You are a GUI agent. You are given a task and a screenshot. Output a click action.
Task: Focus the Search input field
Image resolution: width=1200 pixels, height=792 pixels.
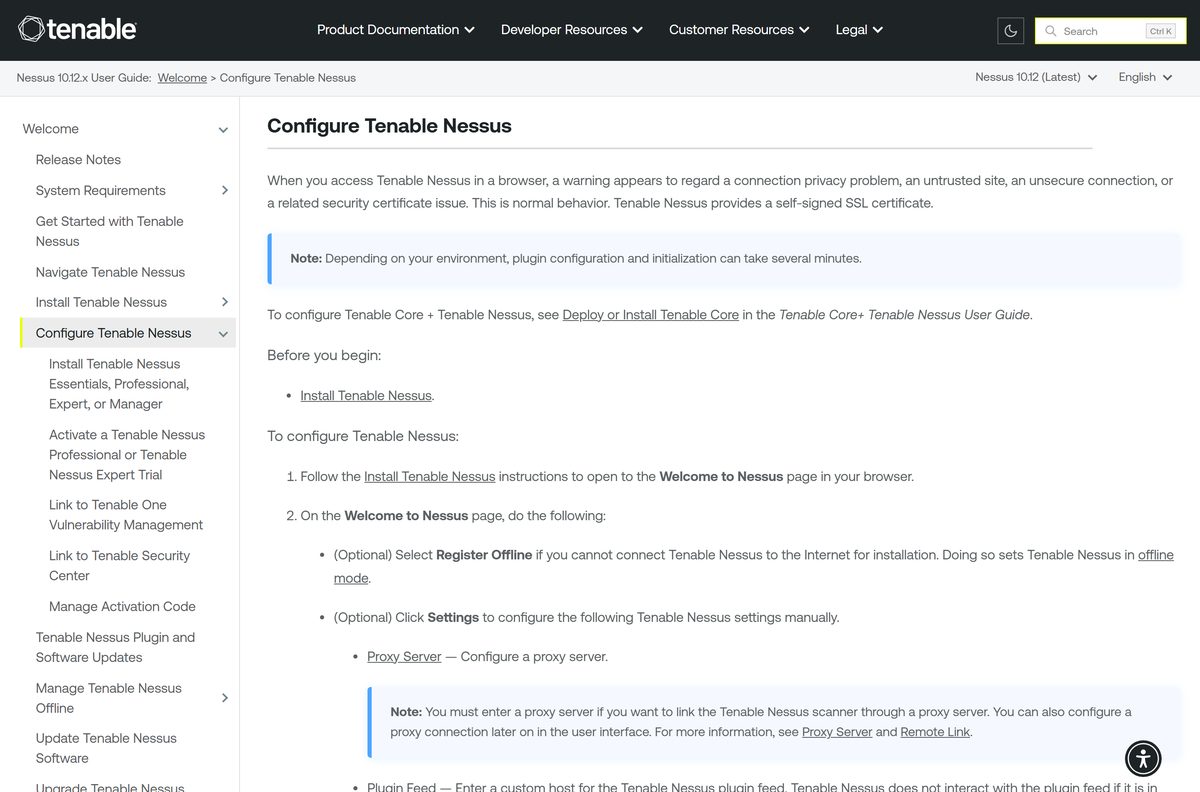[x=1110, y=31]
